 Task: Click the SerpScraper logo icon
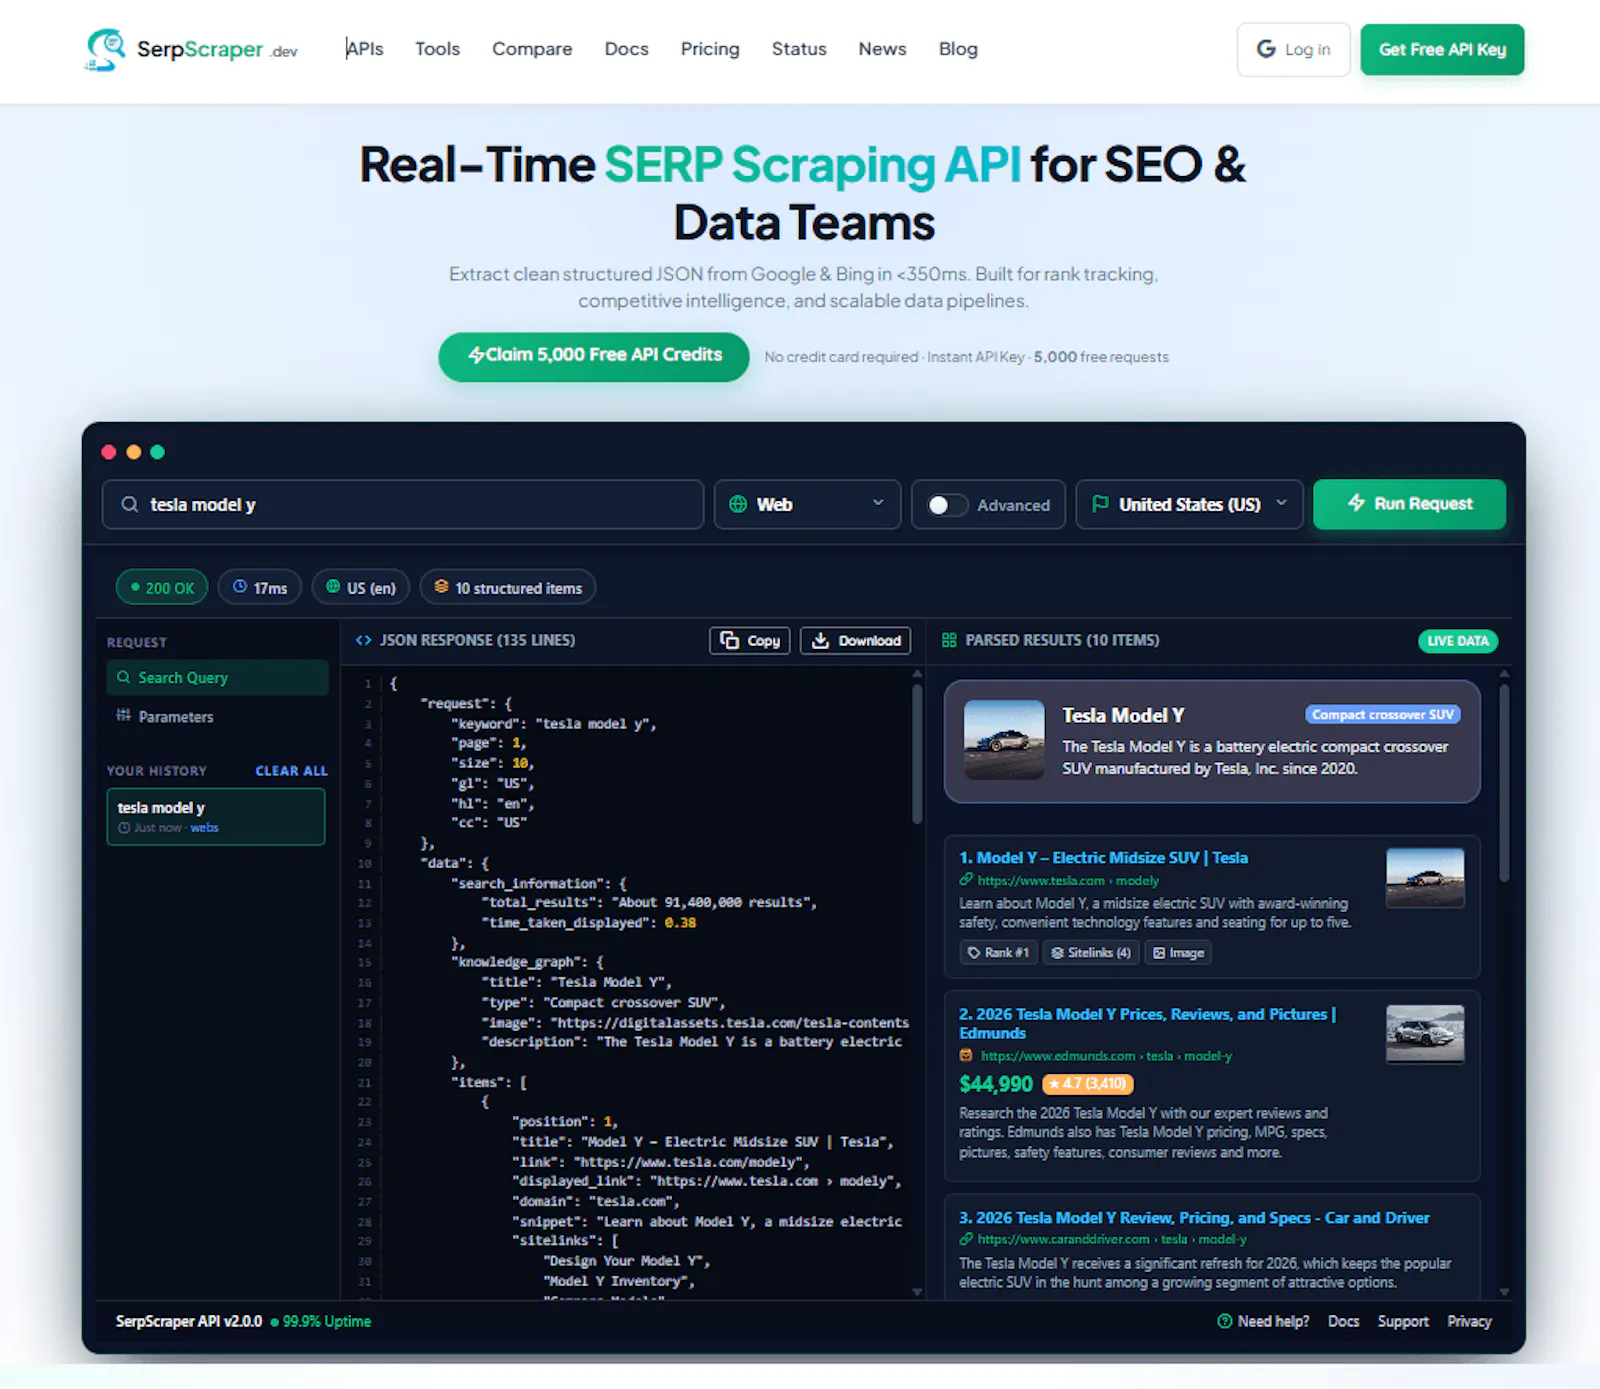pyautogui.click(x=105, y=49)
